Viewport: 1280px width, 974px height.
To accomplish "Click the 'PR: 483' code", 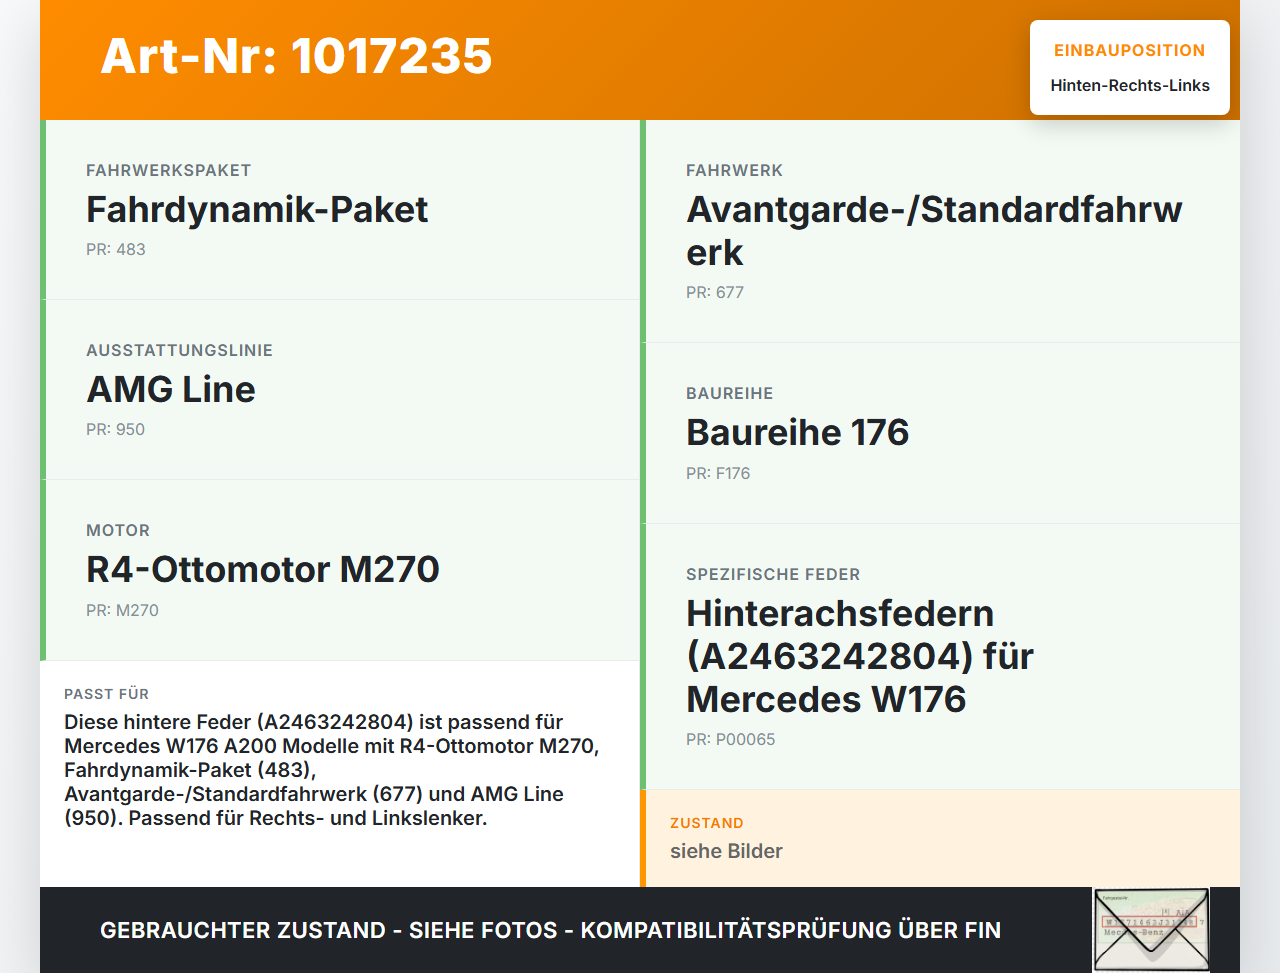I will tap(116, 250).
